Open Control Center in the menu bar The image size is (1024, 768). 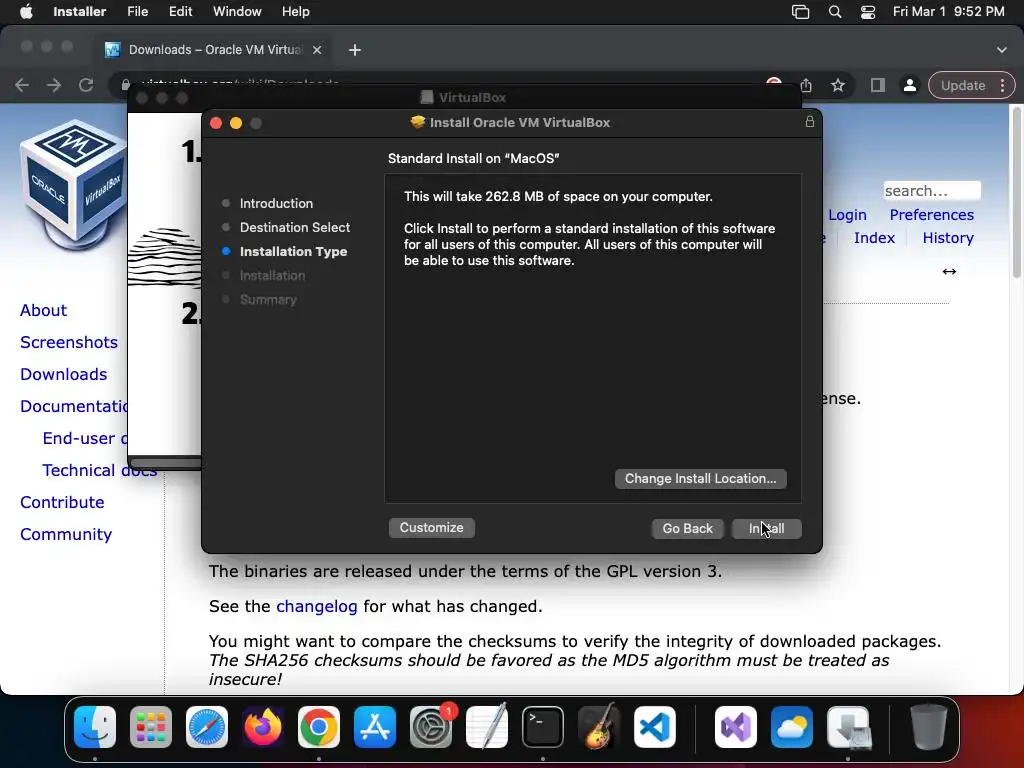[868, 12]
